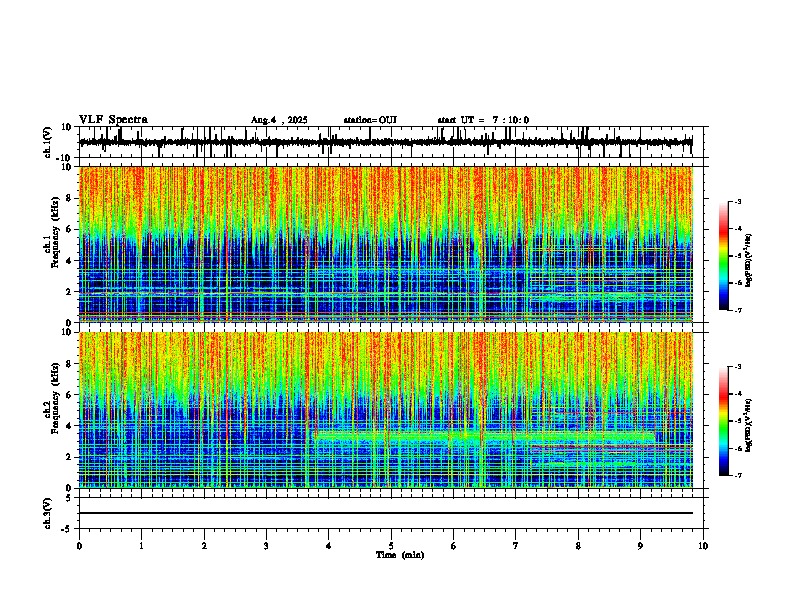Click time axis tick label "6"
The height and width of the screenshot is (612, 792).
coord(454,546)
